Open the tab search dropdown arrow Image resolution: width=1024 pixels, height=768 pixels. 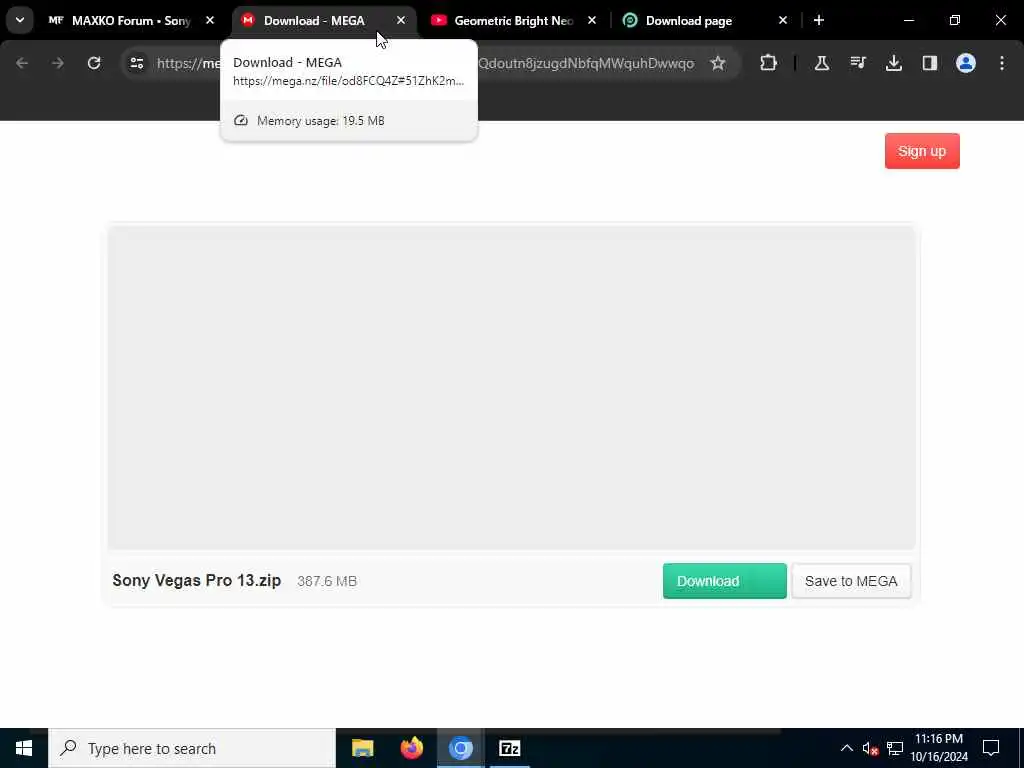click(x=20, y=20)
